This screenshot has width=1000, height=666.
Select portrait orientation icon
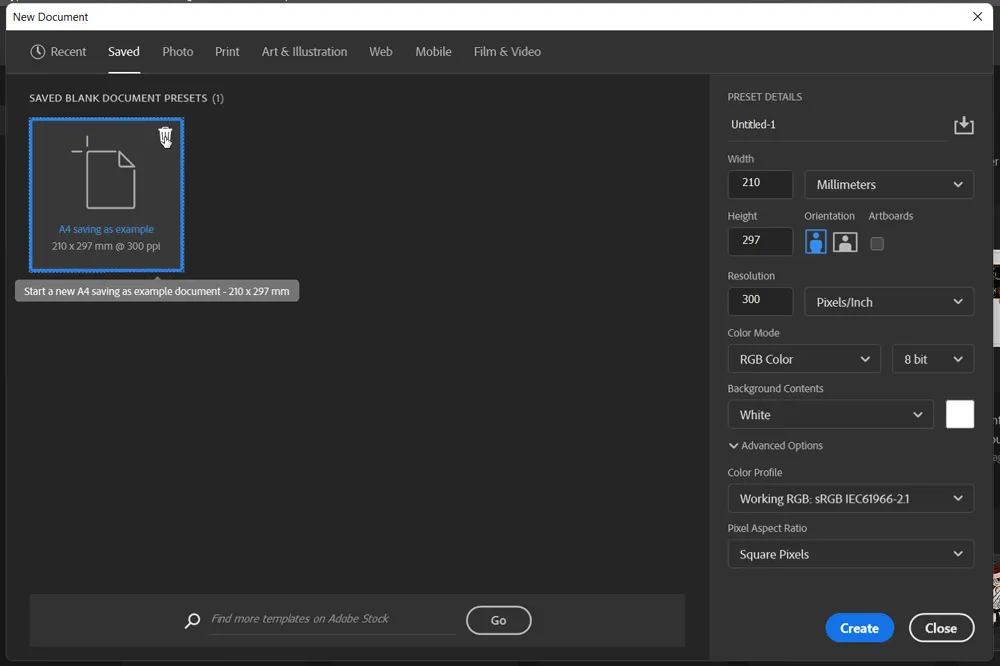816,242
